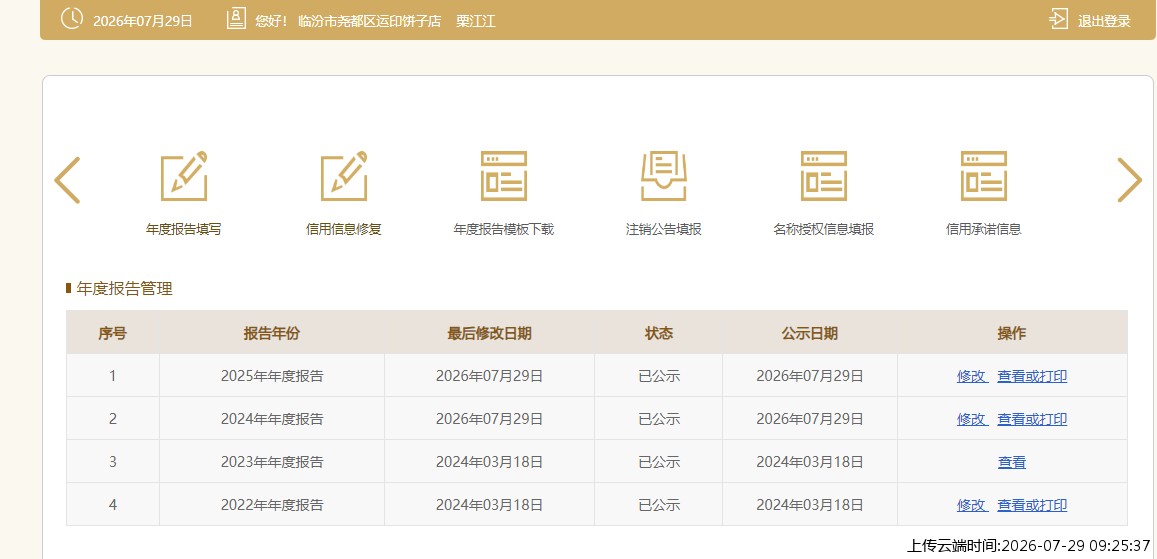Click the user profile icon beside 您好
Image resolution: width=1157 pixels, height=559 pixels.
click(x=236, y=19)
